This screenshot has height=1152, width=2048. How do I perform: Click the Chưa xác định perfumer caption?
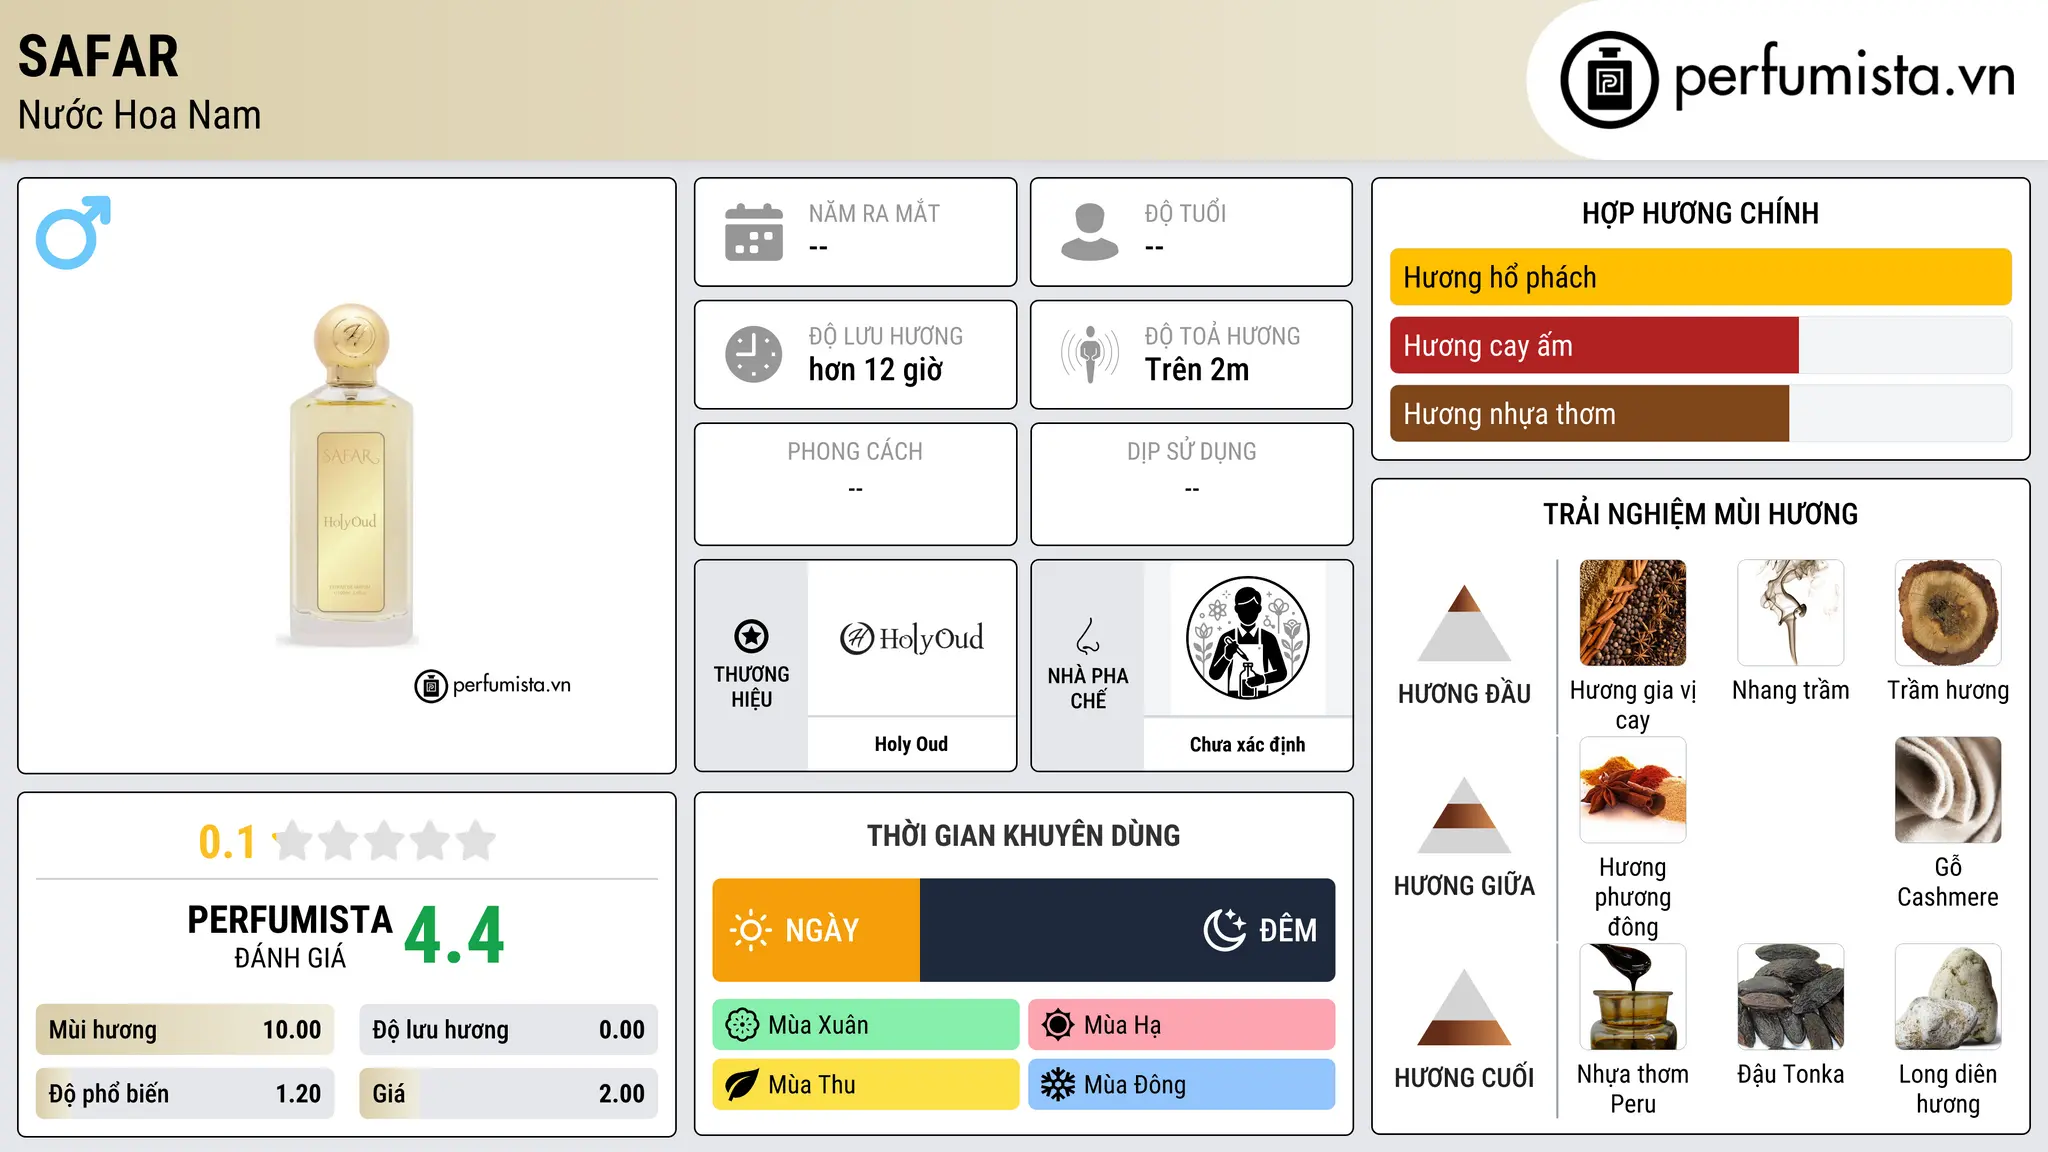[1247, 744]
